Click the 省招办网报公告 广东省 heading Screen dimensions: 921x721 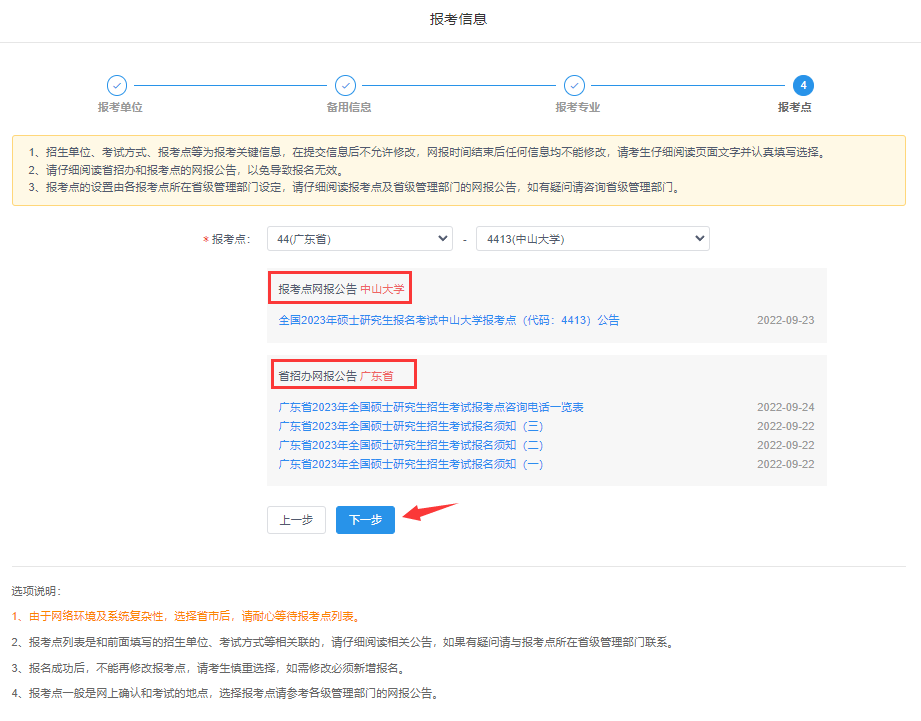coord(343,376)
